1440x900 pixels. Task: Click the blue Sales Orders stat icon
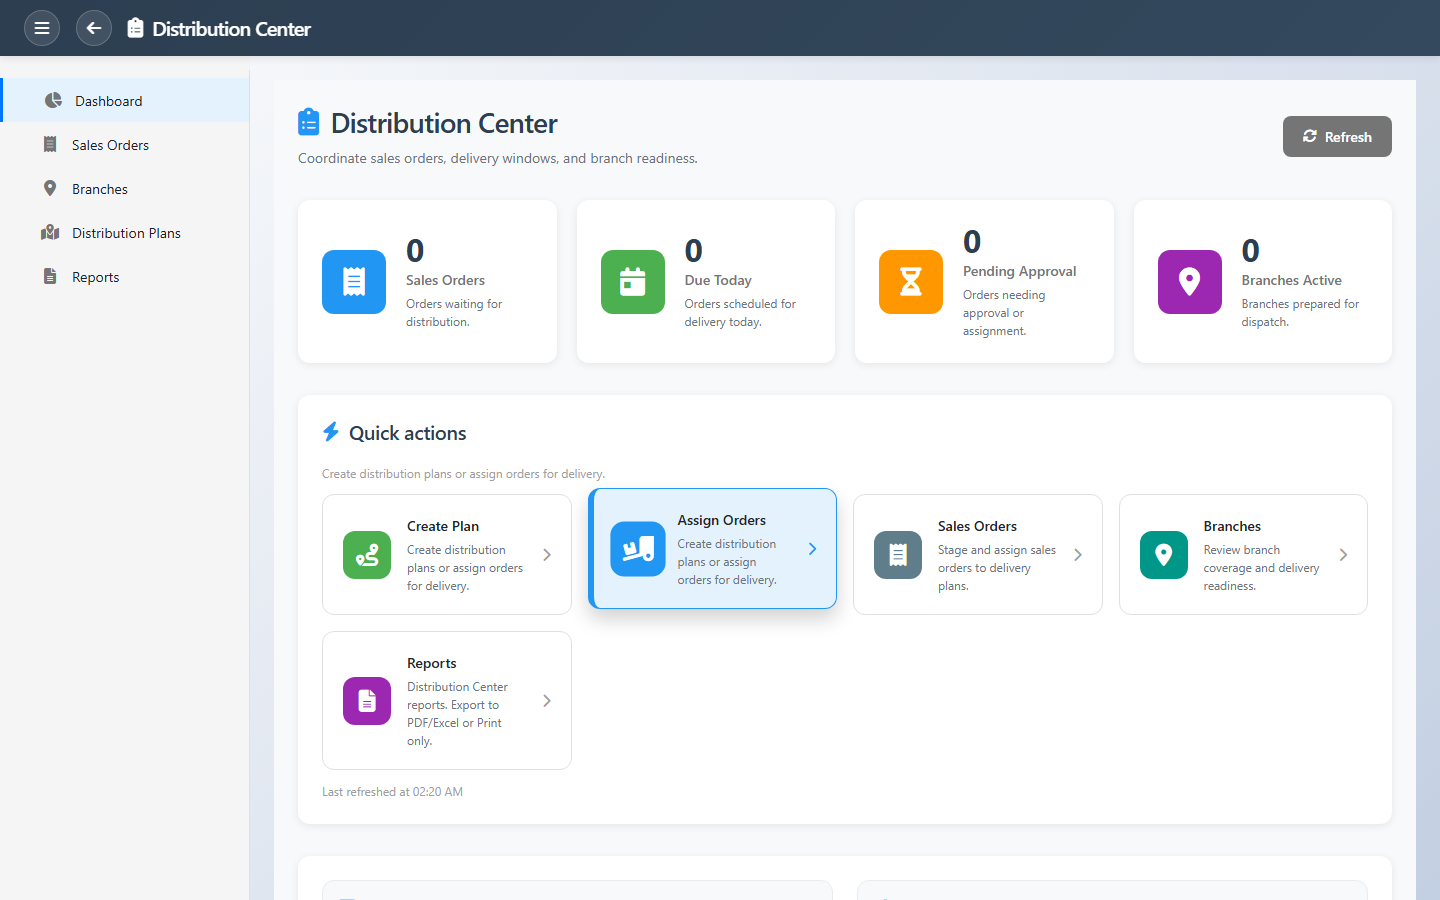pyautogui.click(x=354, y=282)
